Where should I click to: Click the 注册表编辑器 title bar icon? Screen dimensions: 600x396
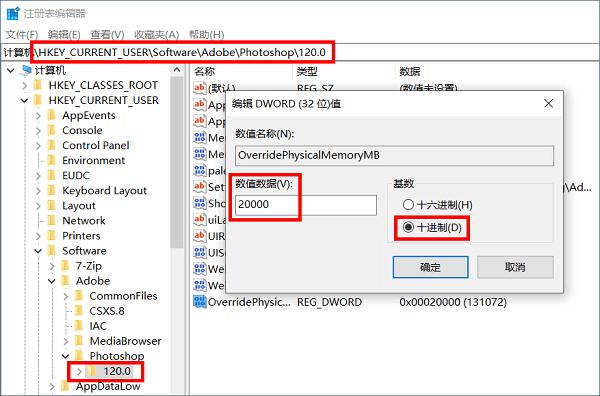[13, 13]
